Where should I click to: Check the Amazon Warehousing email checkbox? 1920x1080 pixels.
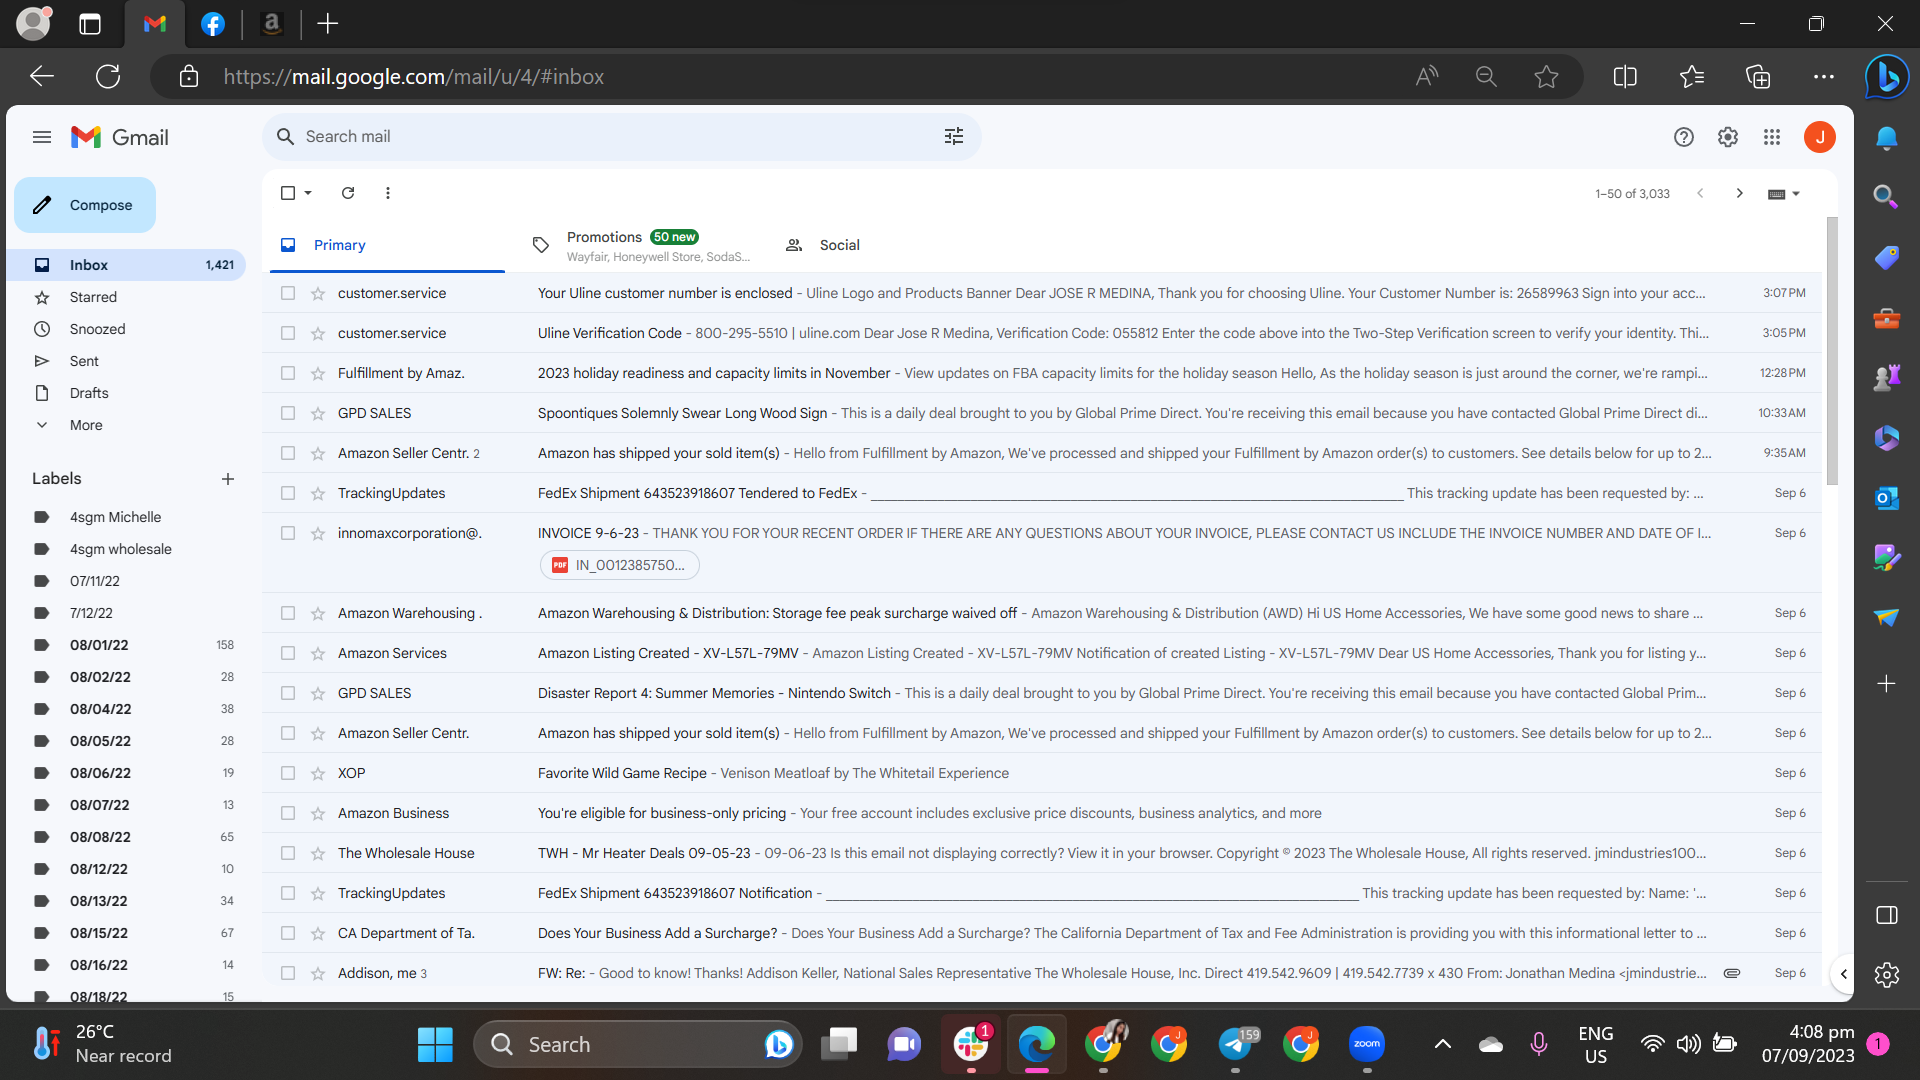point(288,613)
